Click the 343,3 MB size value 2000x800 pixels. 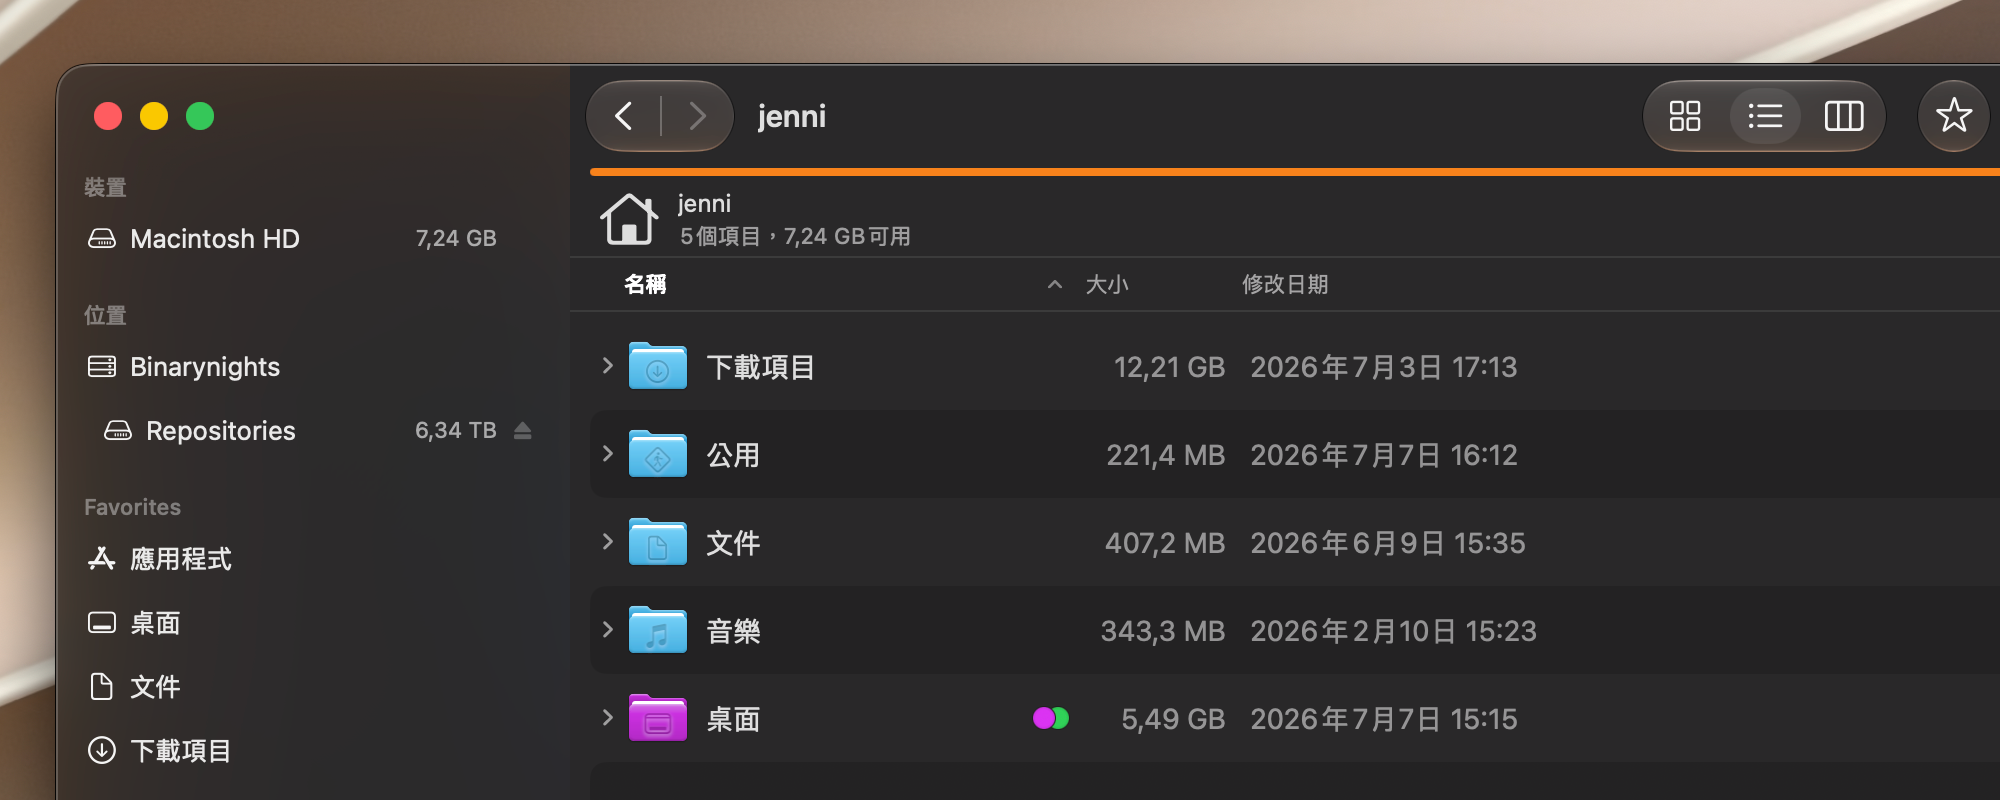(x=1163, y=631)
